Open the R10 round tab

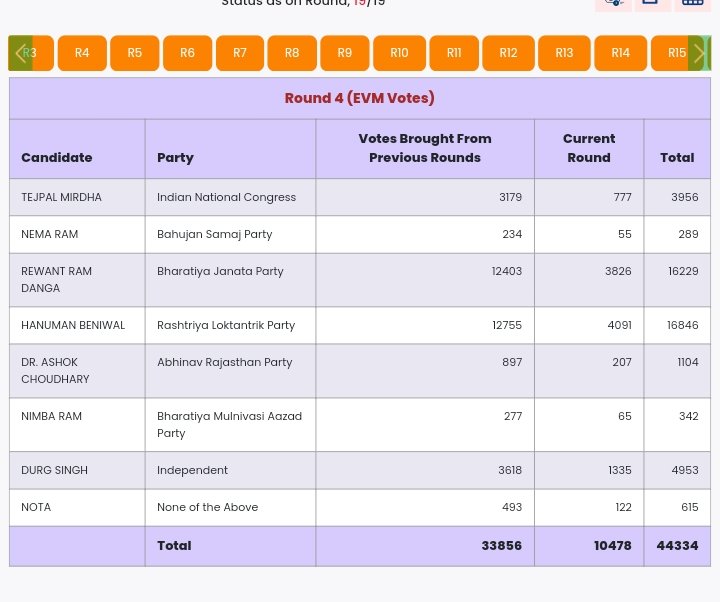coord(399,53)
